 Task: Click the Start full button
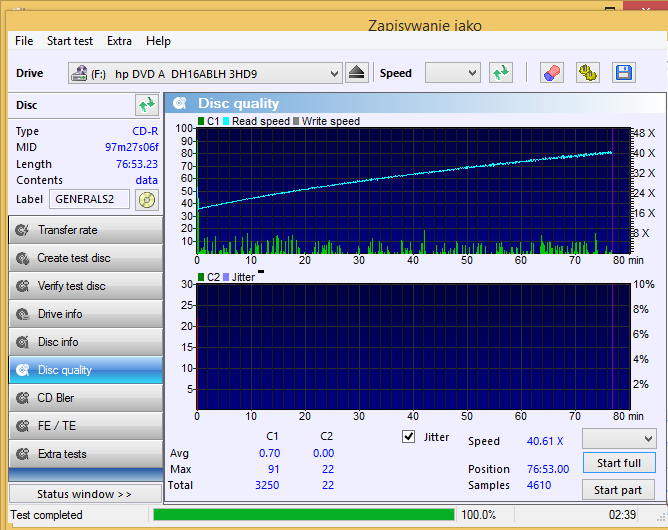coord(619,463)
